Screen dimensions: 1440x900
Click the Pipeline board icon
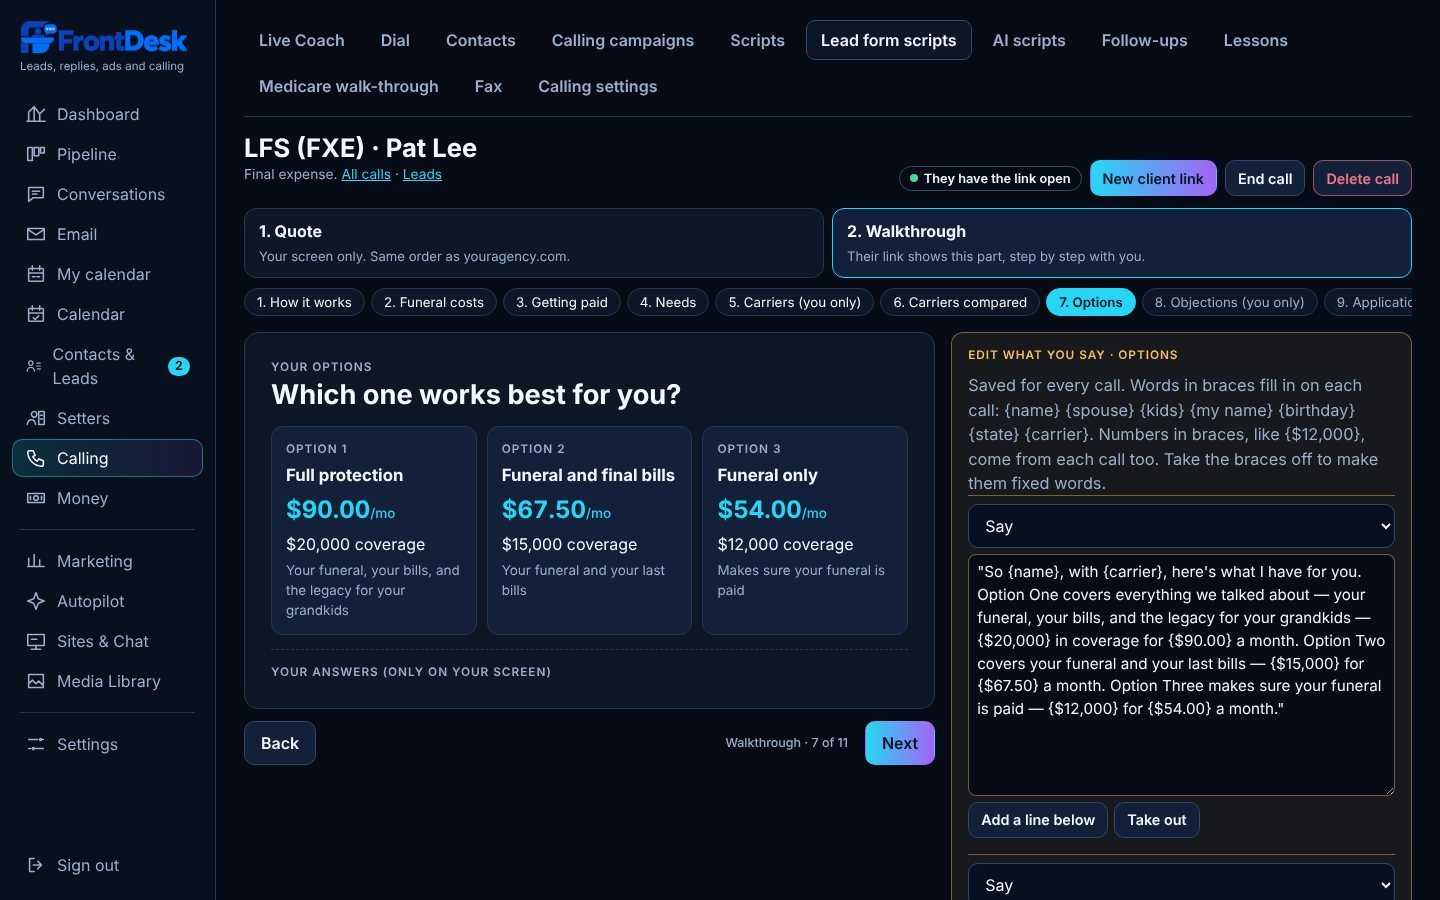36,154
